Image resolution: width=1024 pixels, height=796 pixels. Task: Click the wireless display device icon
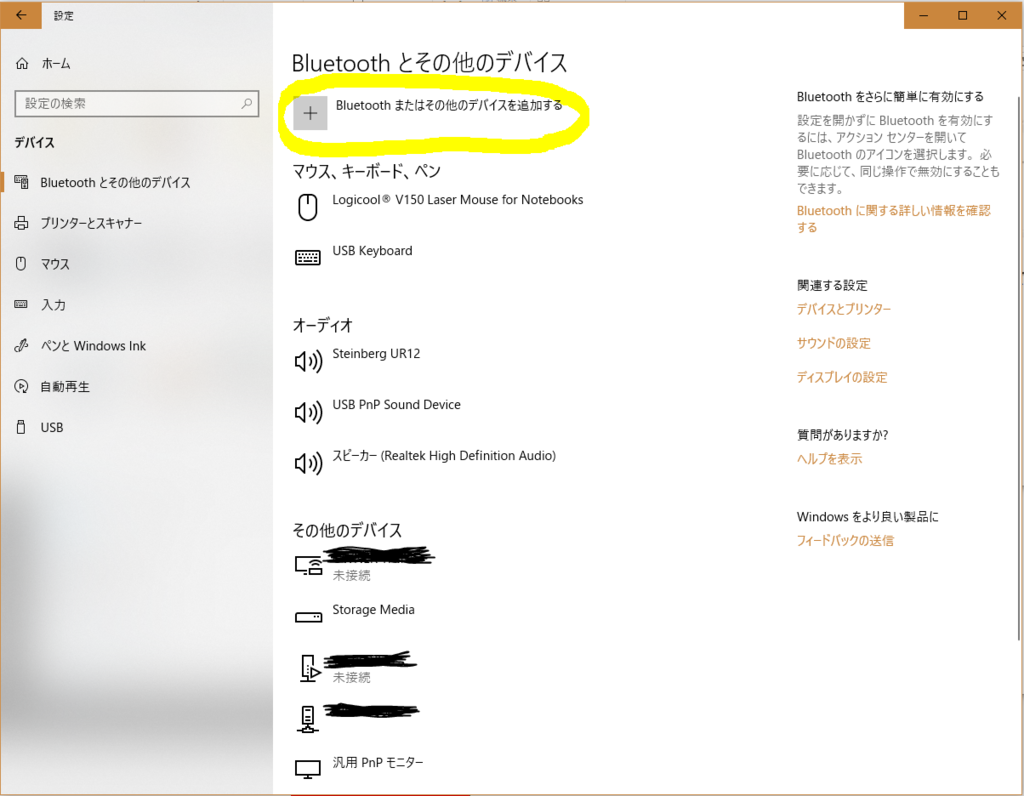pyautogui.click(x=308, y=565)
